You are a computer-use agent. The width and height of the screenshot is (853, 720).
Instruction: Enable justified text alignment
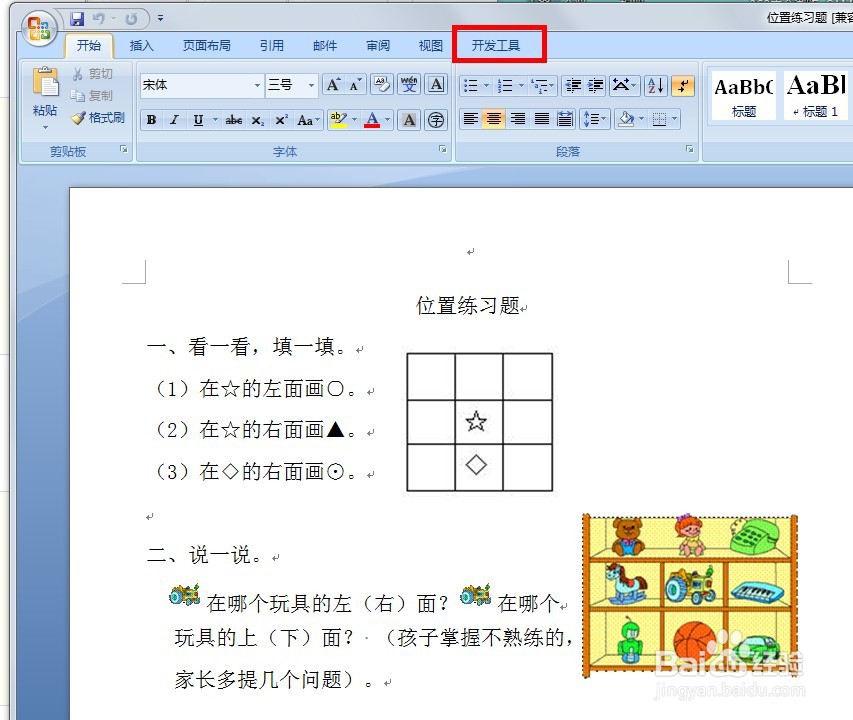point(541,119)
